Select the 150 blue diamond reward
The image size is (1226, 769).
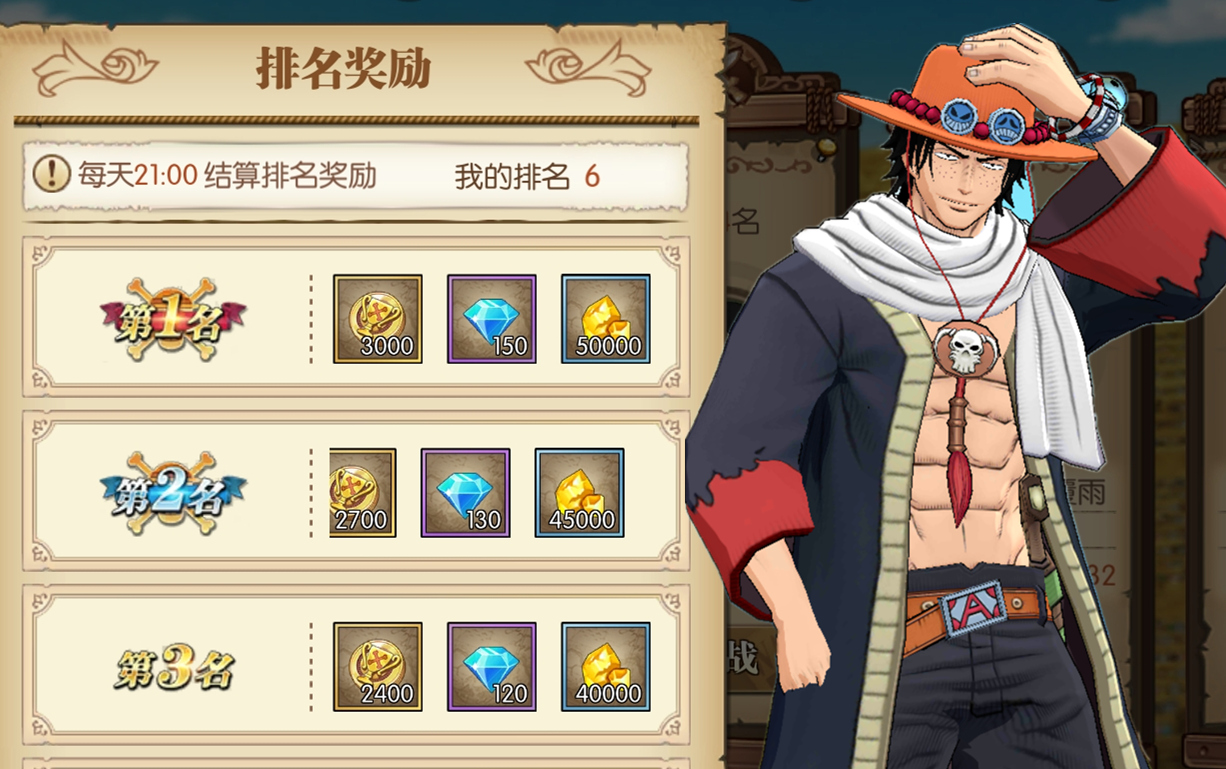coord(491,319)
